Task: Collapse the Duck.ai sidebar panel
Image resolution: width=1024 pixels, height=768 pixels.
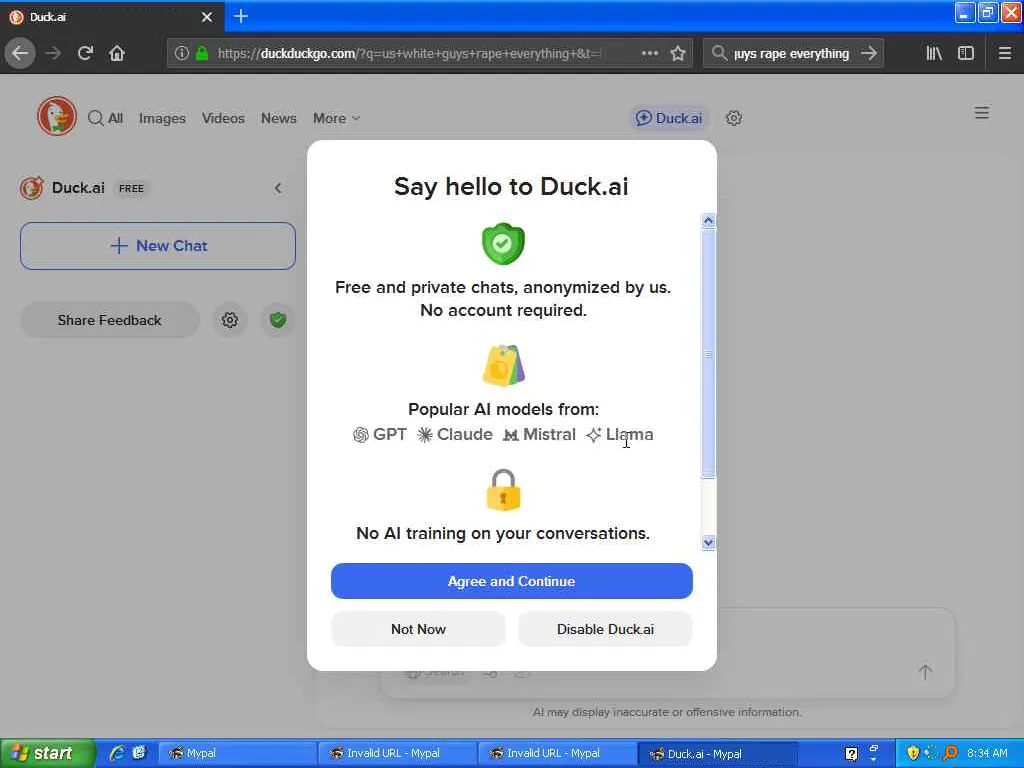Action: [x=278, y=188]
